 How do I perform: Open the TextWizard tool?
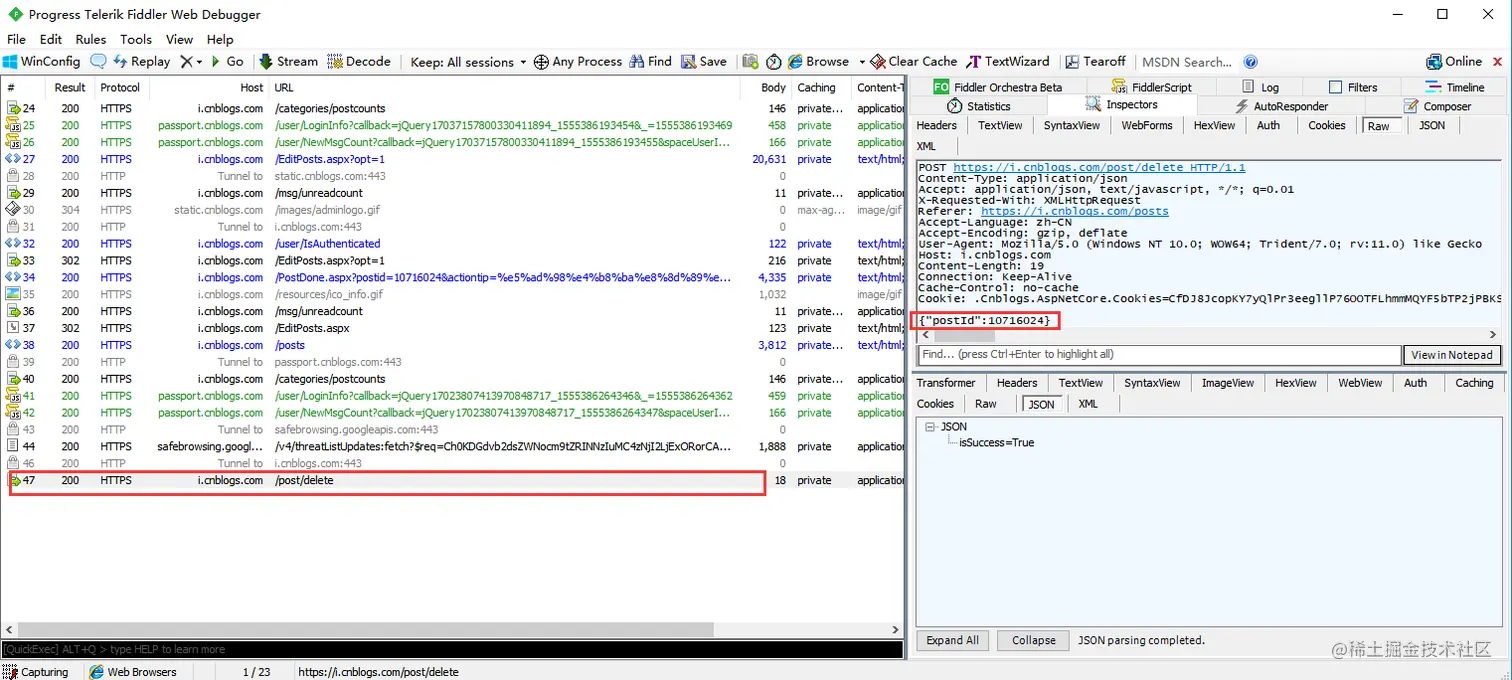click(1008, 61)
